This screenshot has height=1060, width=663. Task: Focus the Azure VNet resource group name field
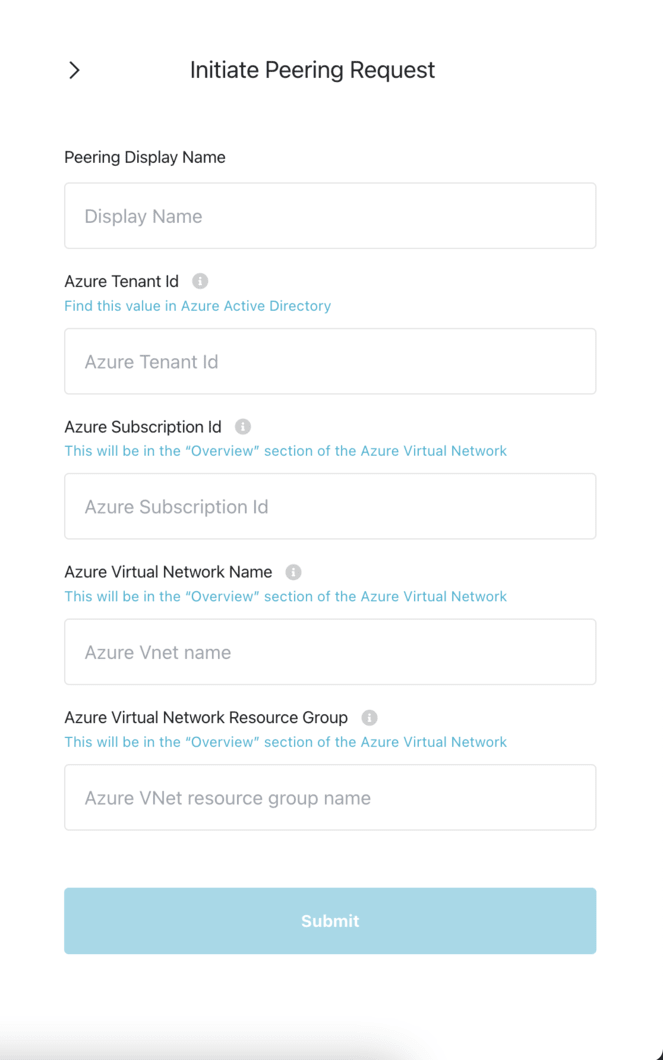click(x=330, y=798)
